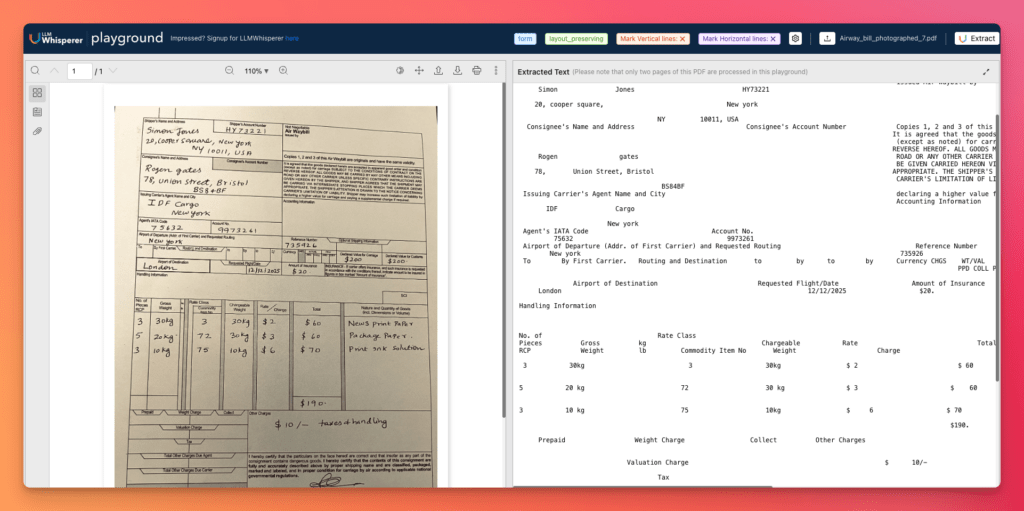Open extraction settings gear icon
This screenshot has height=511, width=1024.
point(795,38)
